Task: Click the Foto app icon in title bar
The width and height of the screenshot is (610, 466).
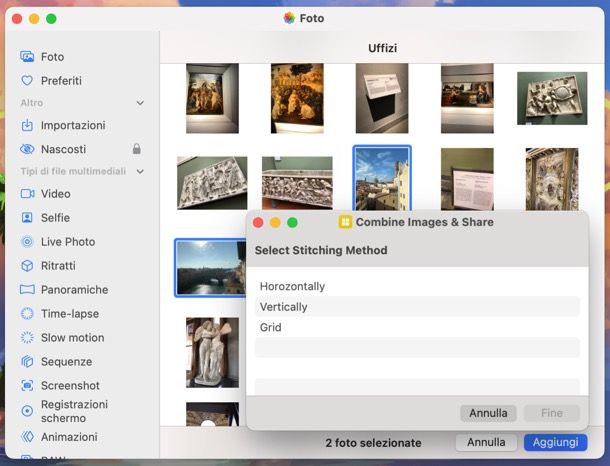Action: tap(289, 18)
